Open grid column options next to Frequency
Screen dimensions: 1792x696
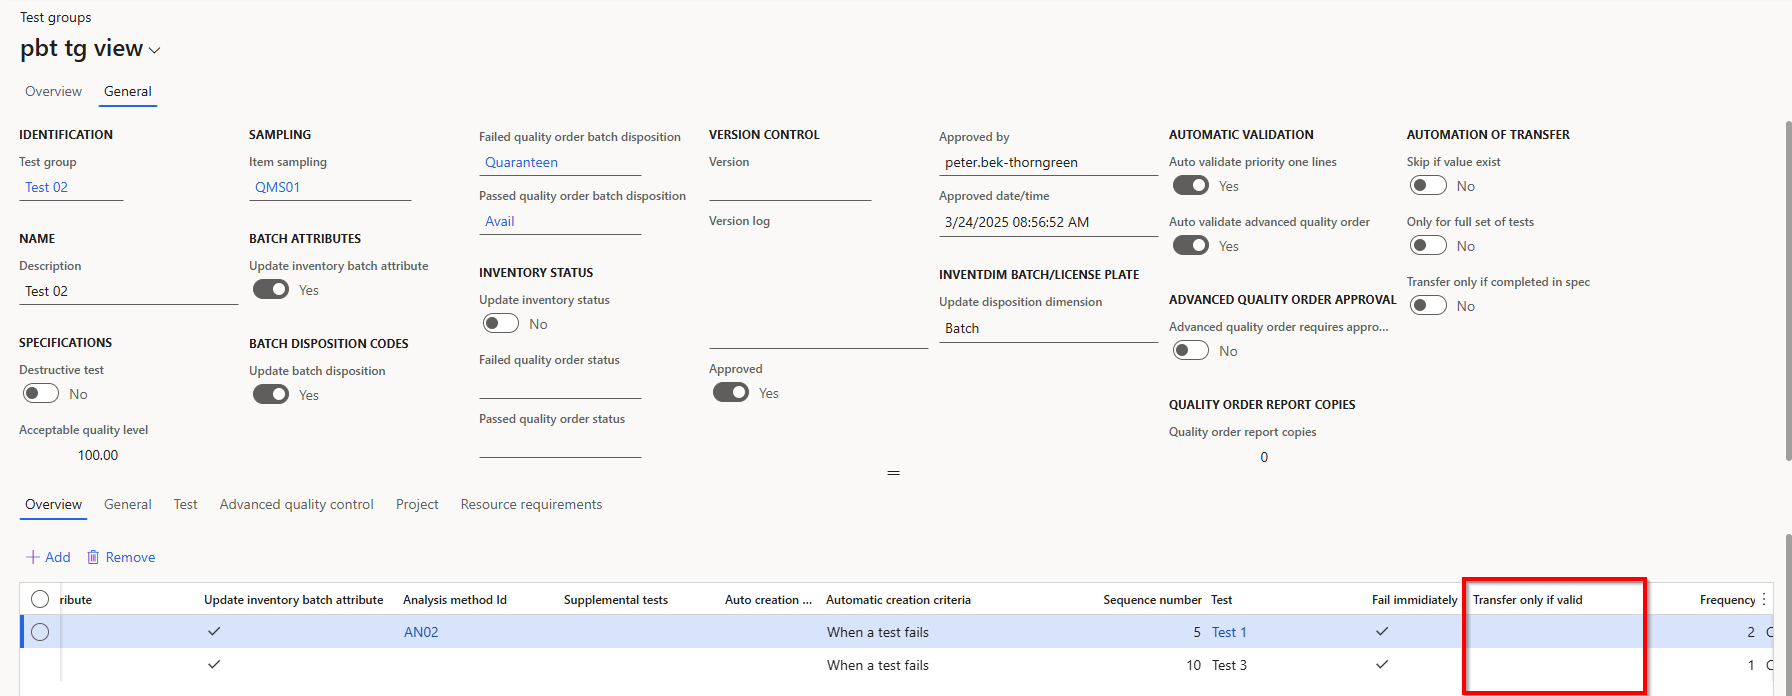coord(1764,600)
